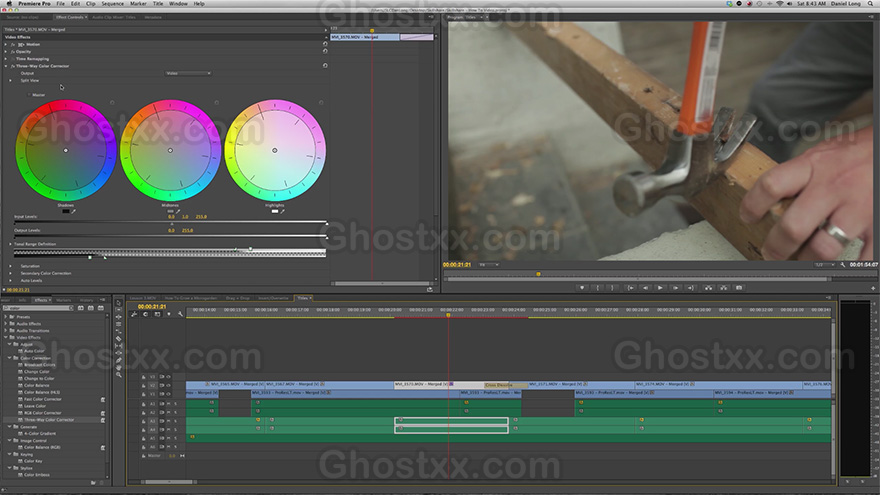The width and height of the screenshot is (880, 495).
Task: Open the Titles sequence tab
Action: click(302, 298)
